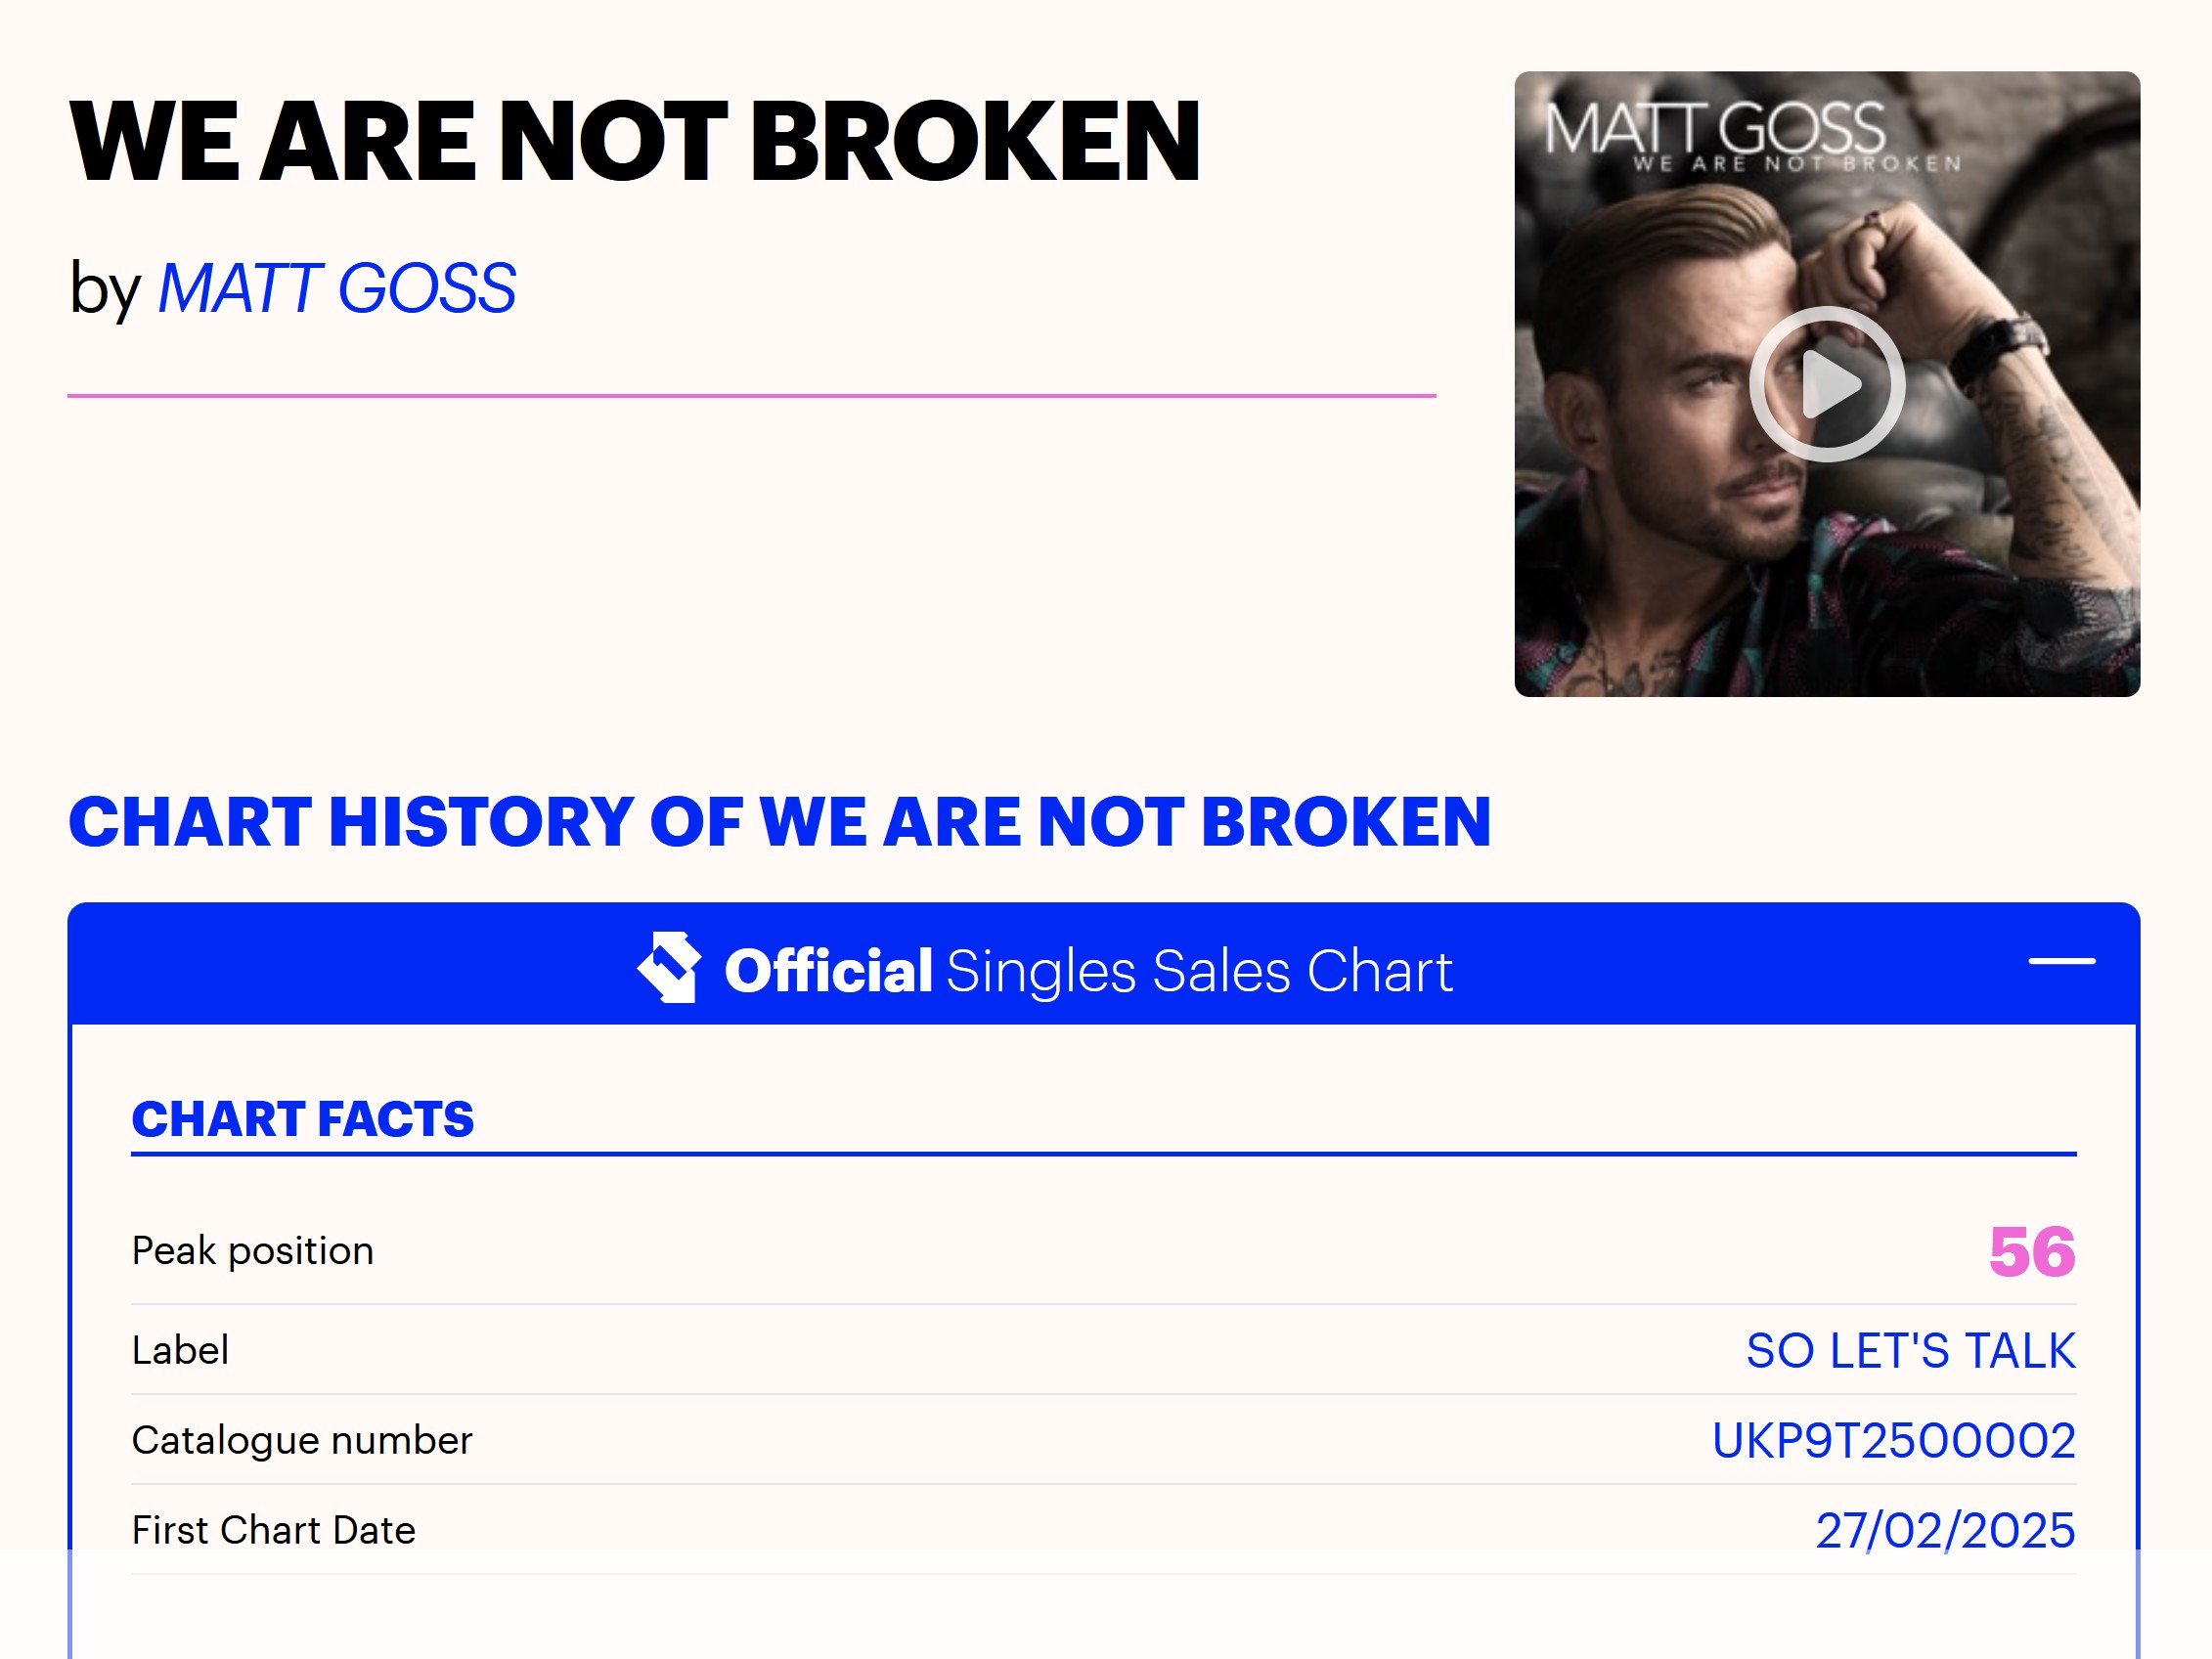Select the CHART FACTS heading
This screenshot has width=2212, height=1659.
click(x=302, y=1119)
